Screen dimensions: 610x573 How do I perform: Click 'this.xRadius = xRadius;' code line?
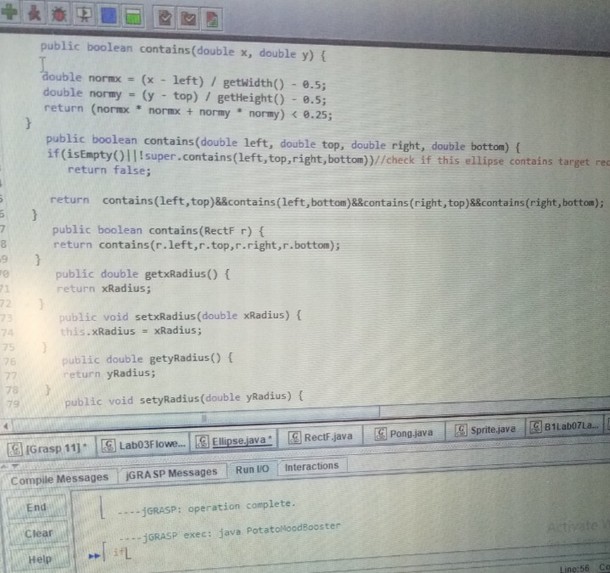(x=131, y=331)
